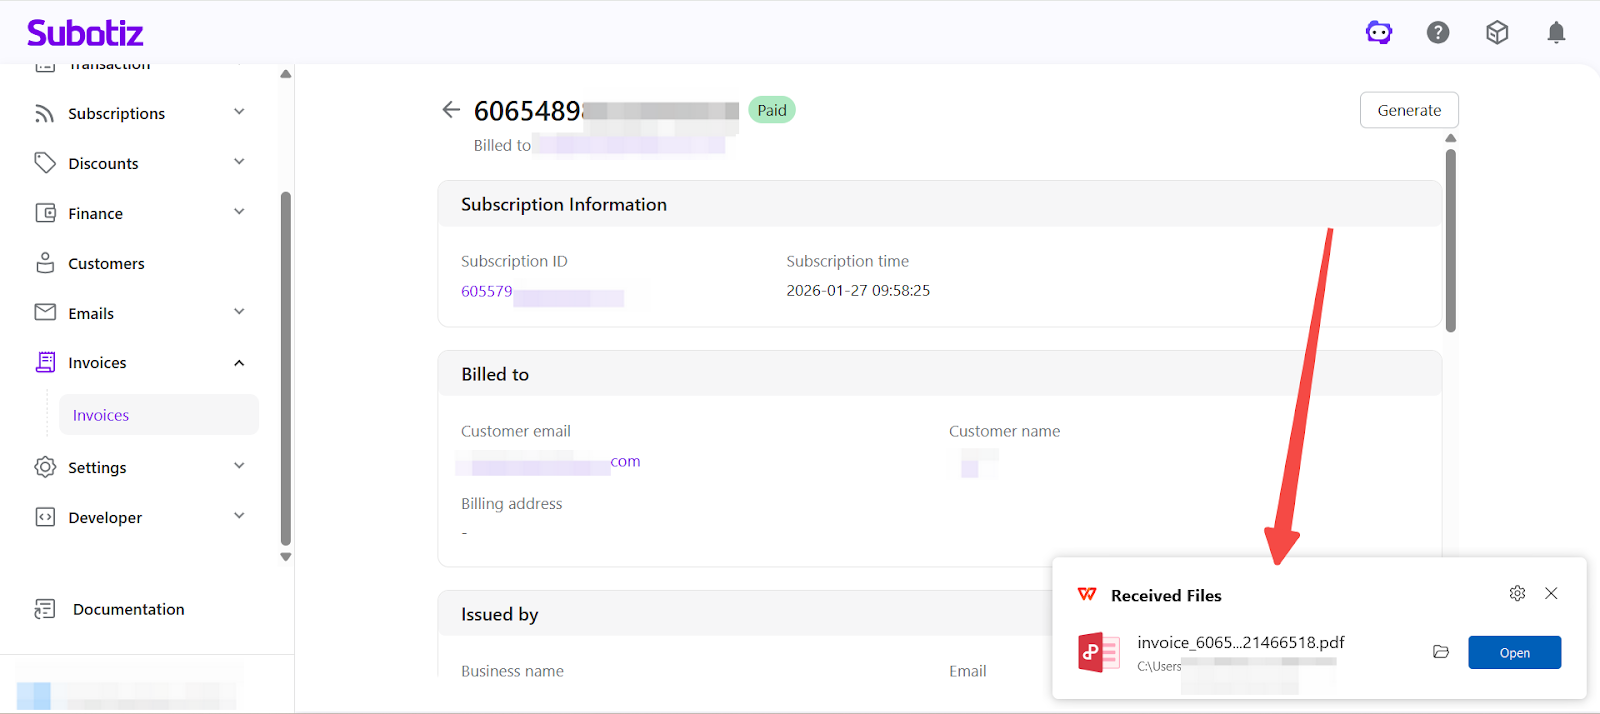The height and width of the screenshot is (714, 1600).
Task: Open the help question mark icon
Action: tap(1438, 33)
